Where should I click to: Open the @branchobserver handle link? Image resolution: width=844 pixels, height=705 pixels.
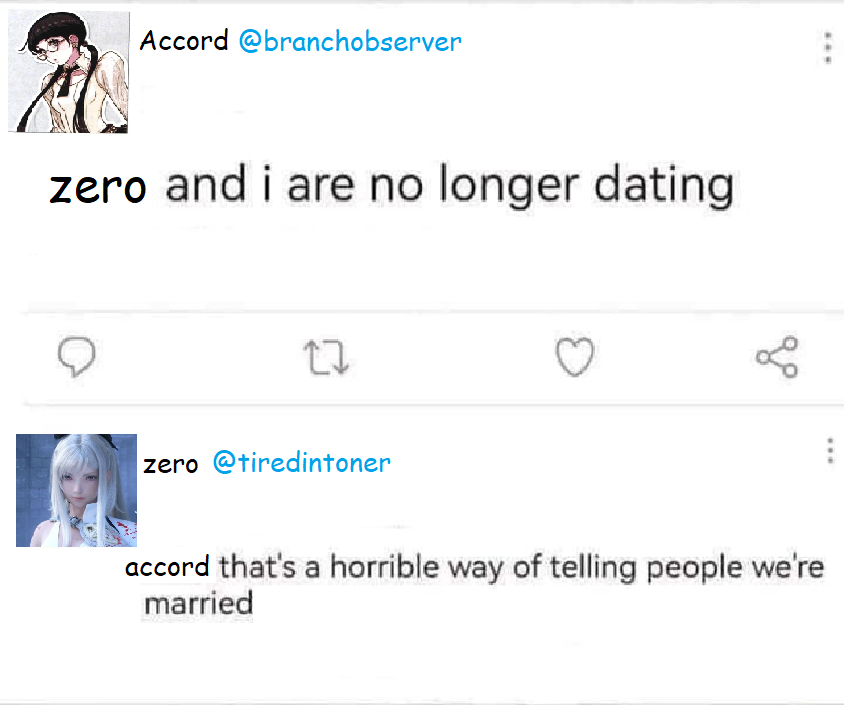(350, 42)
